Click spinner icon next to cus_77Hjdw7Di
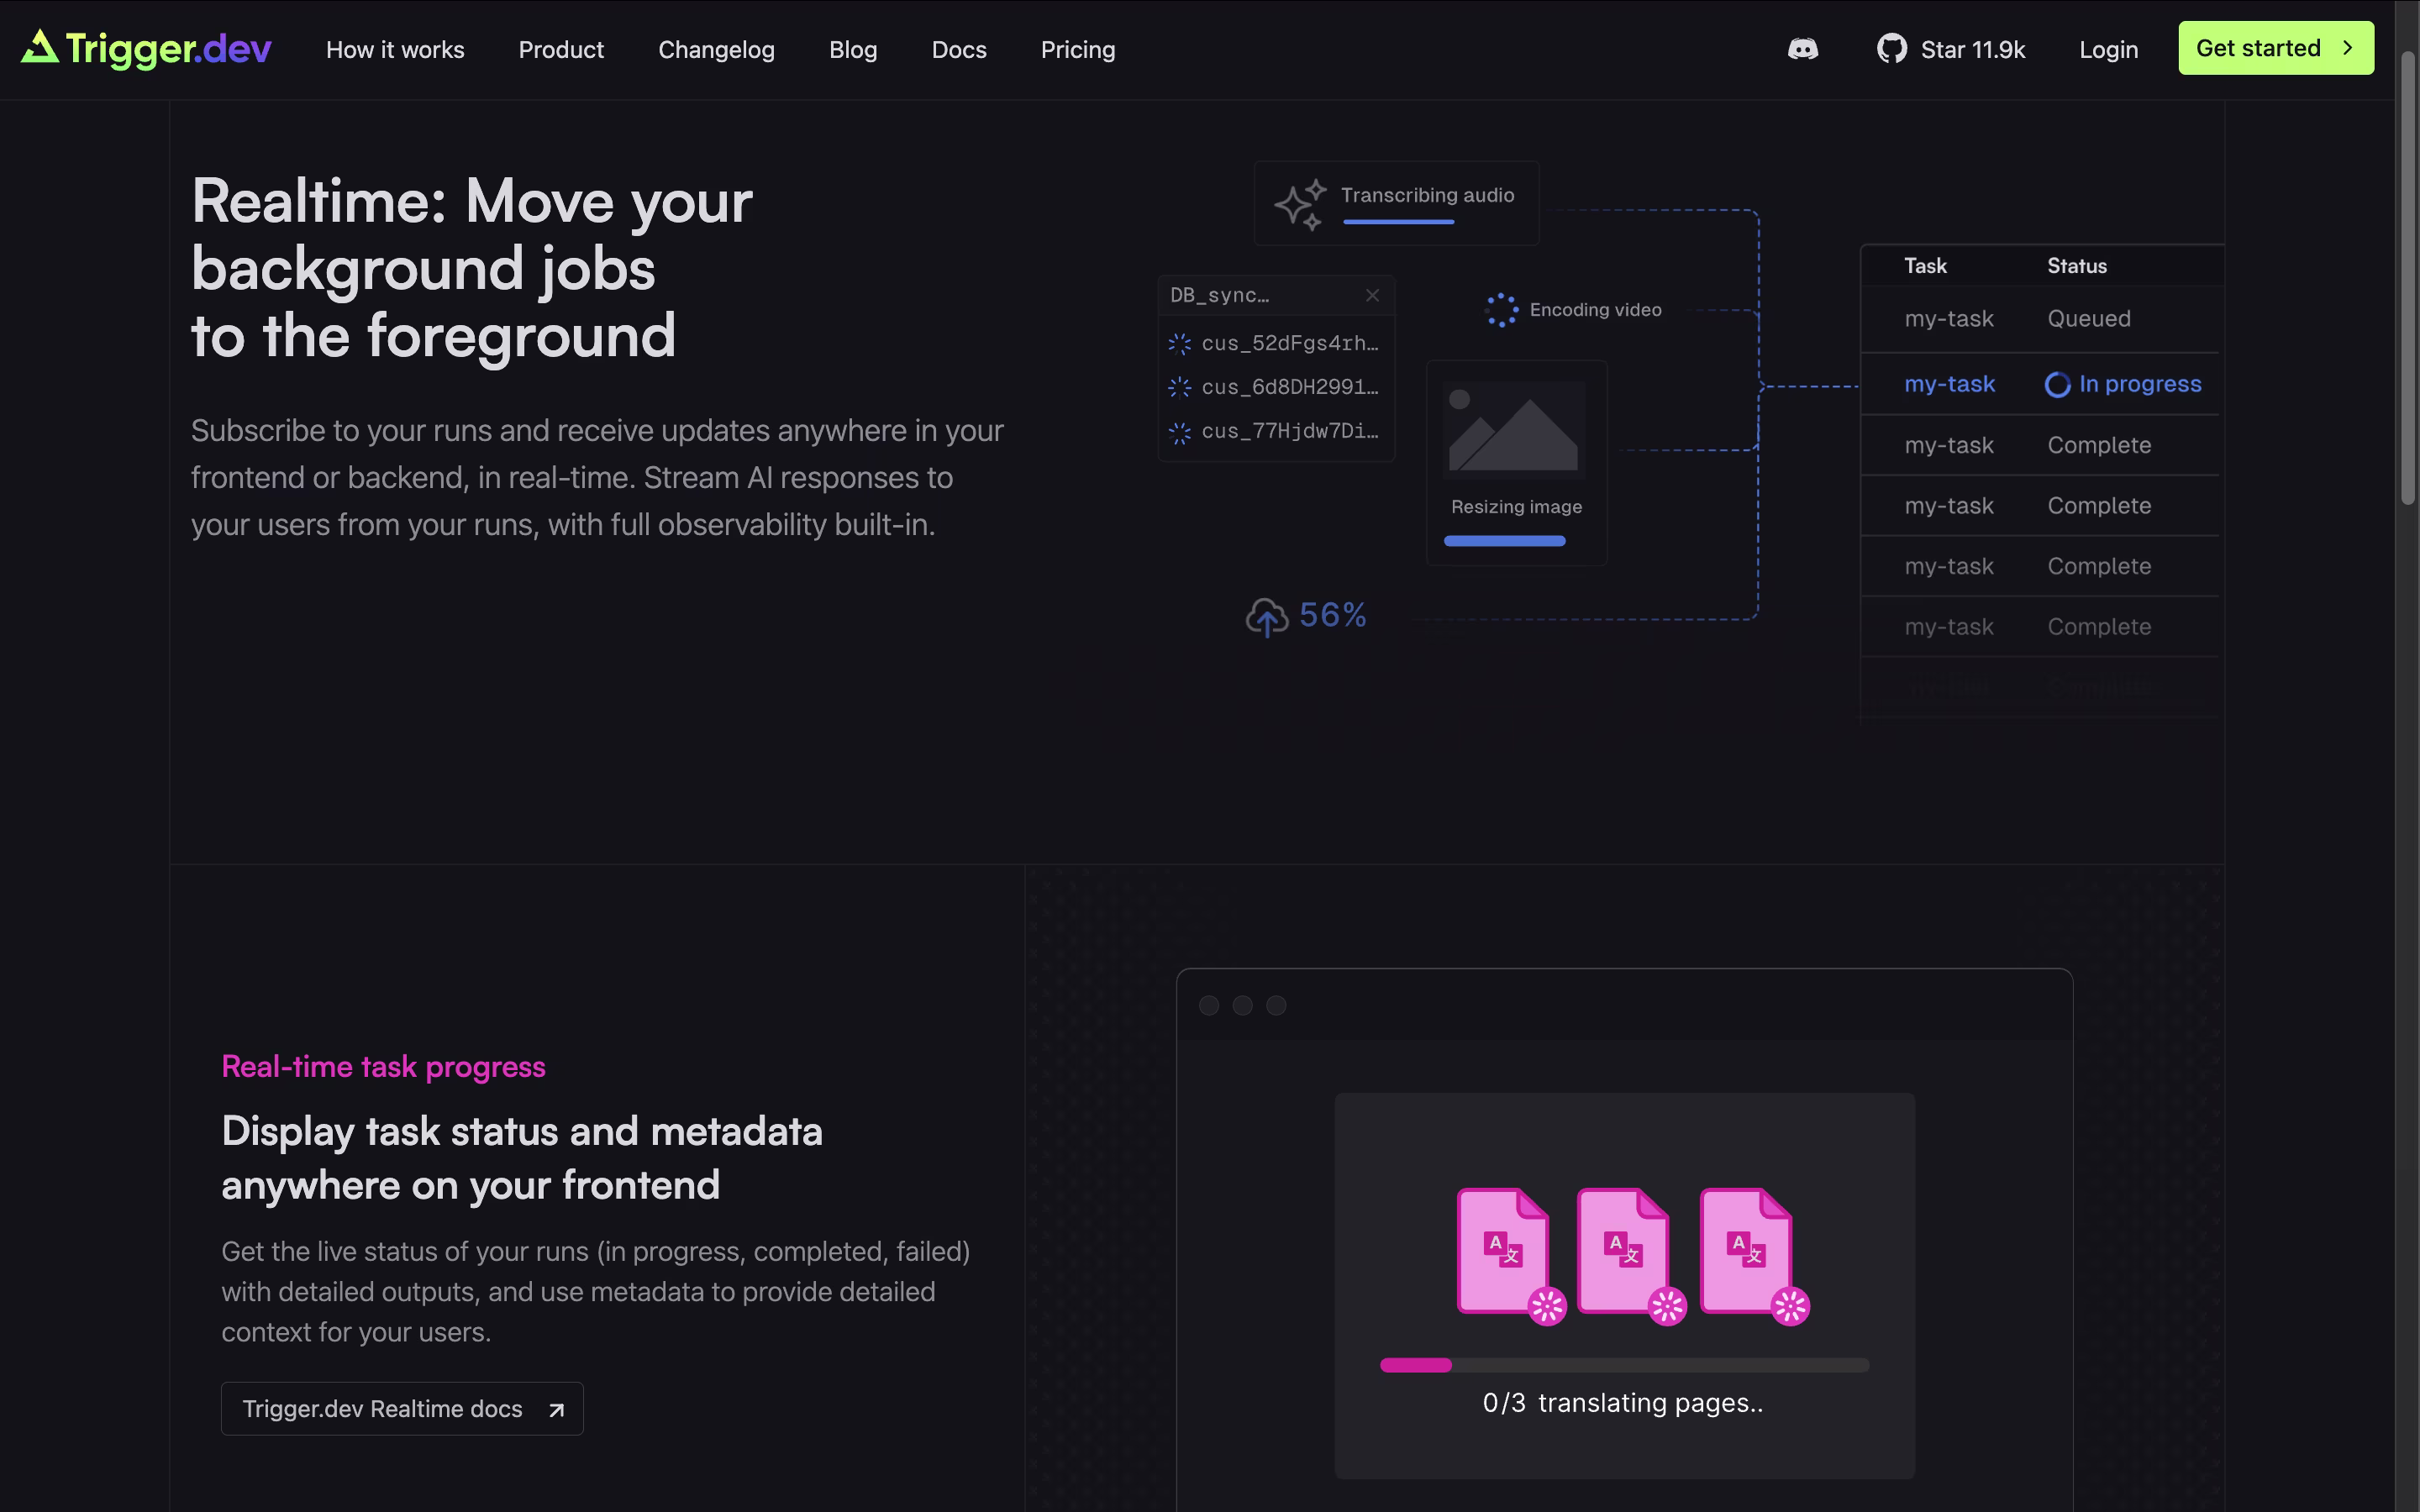This screenshot has width=2420, height=1512. tap(1180, 432)
